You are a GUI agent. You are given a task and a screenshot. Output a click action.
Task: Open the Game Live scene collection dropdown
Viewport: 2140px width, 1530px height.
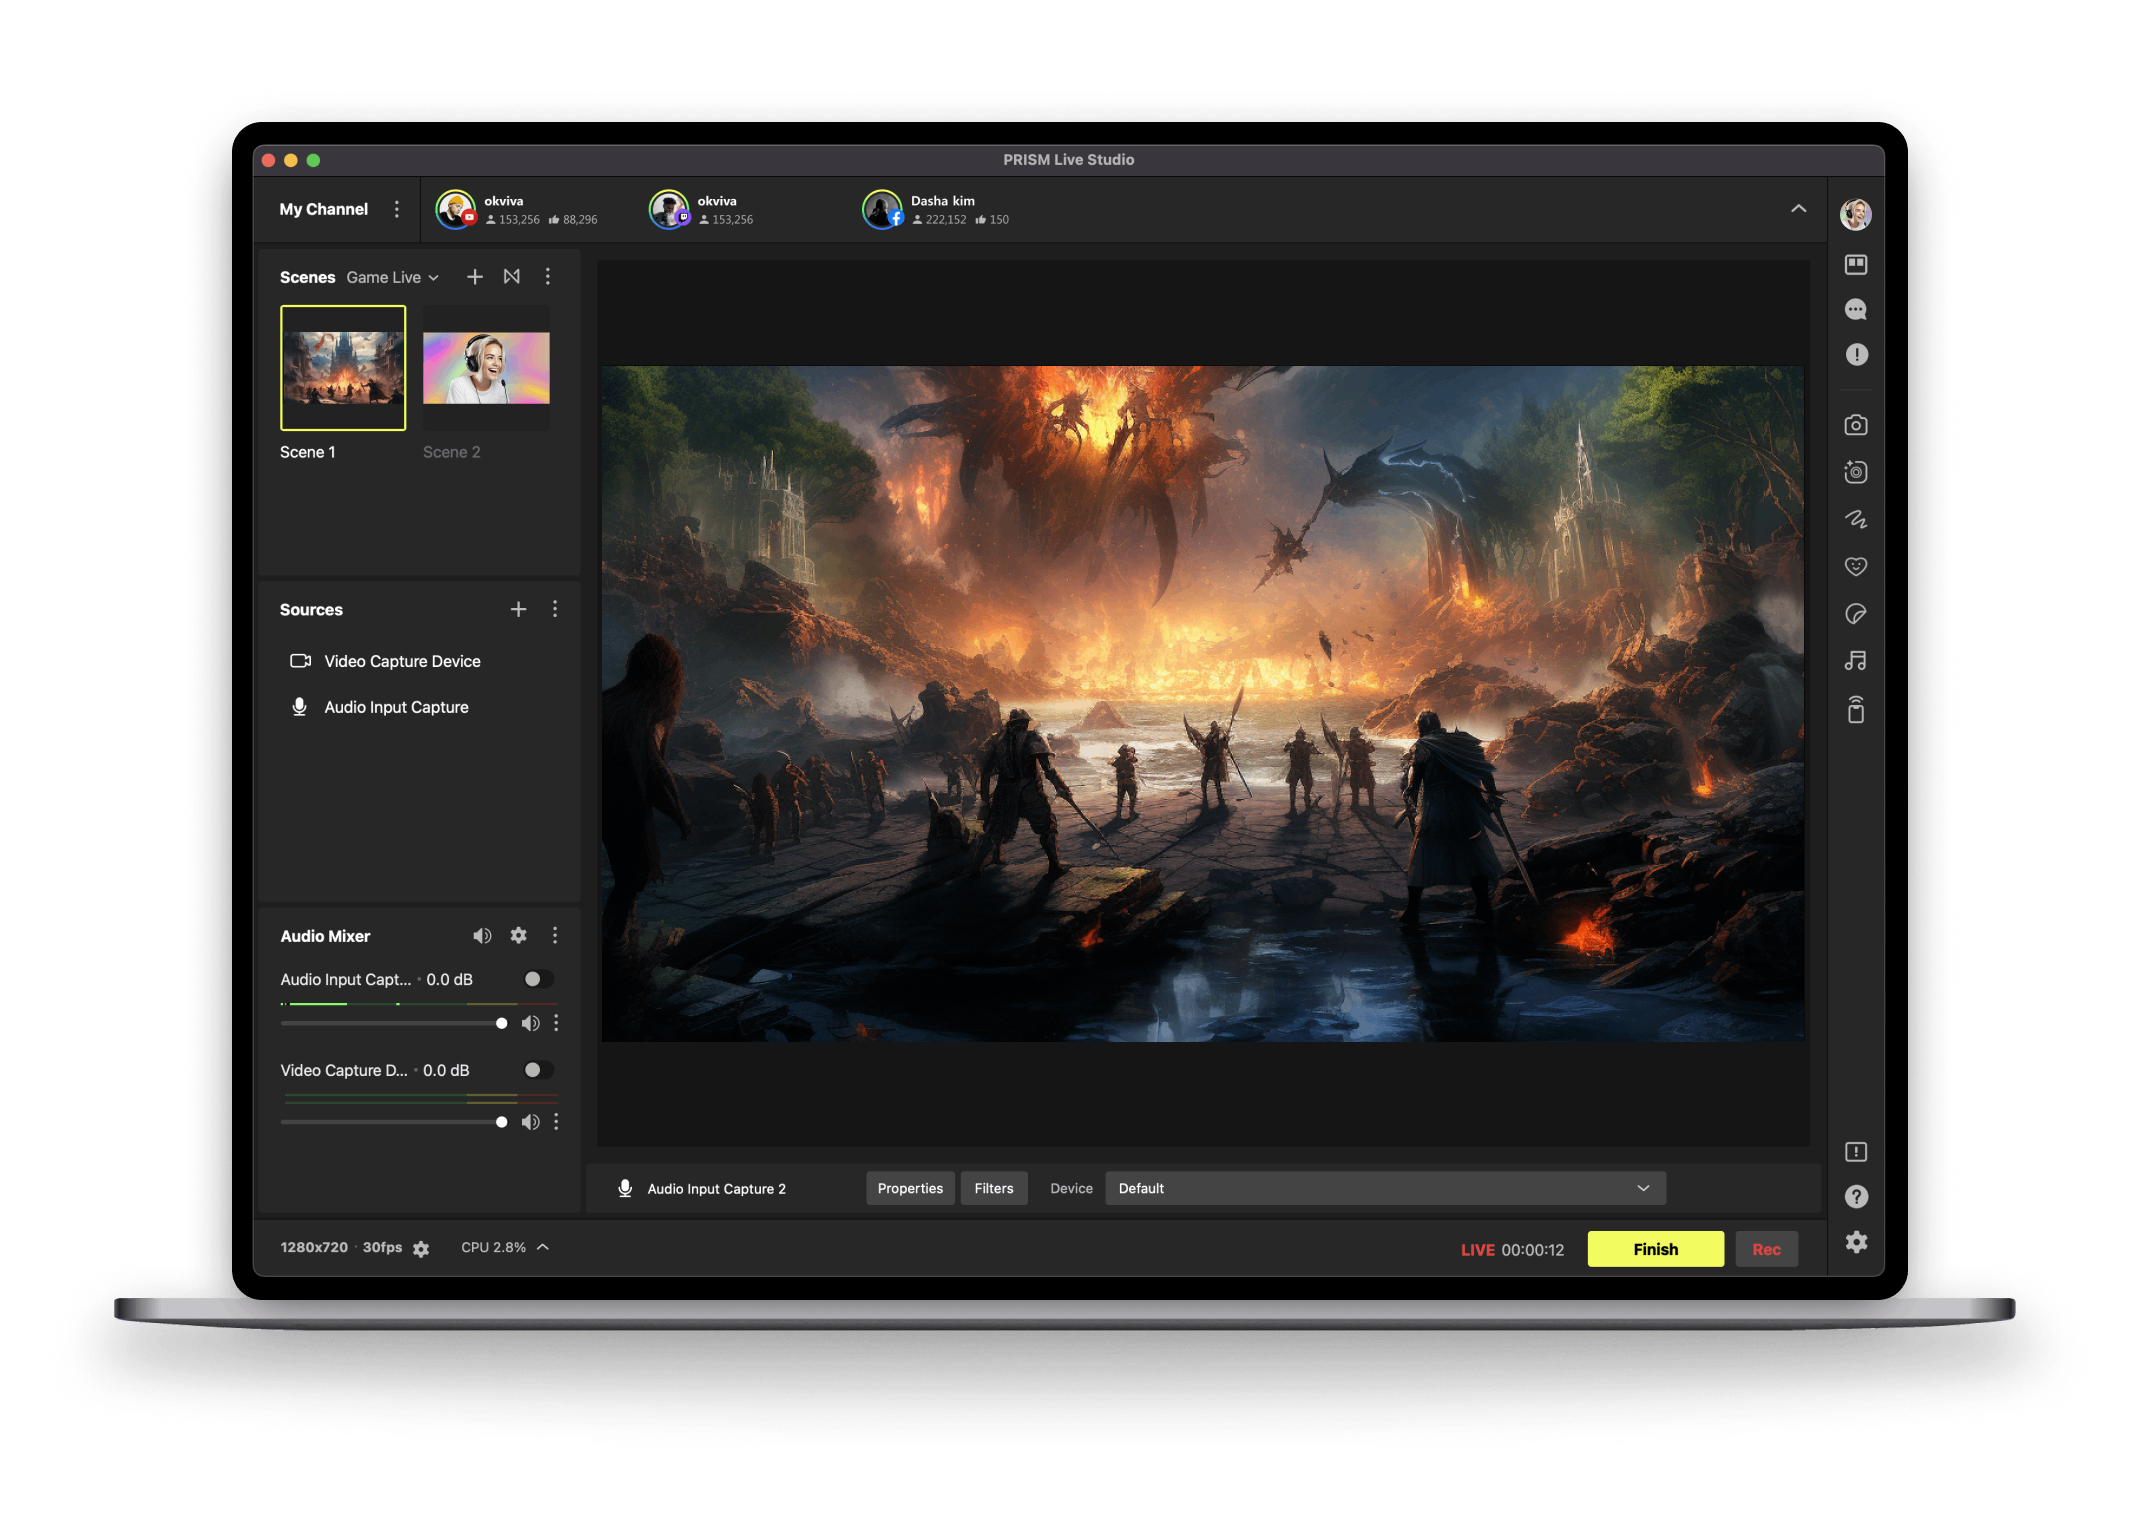(x=393, y=277)
